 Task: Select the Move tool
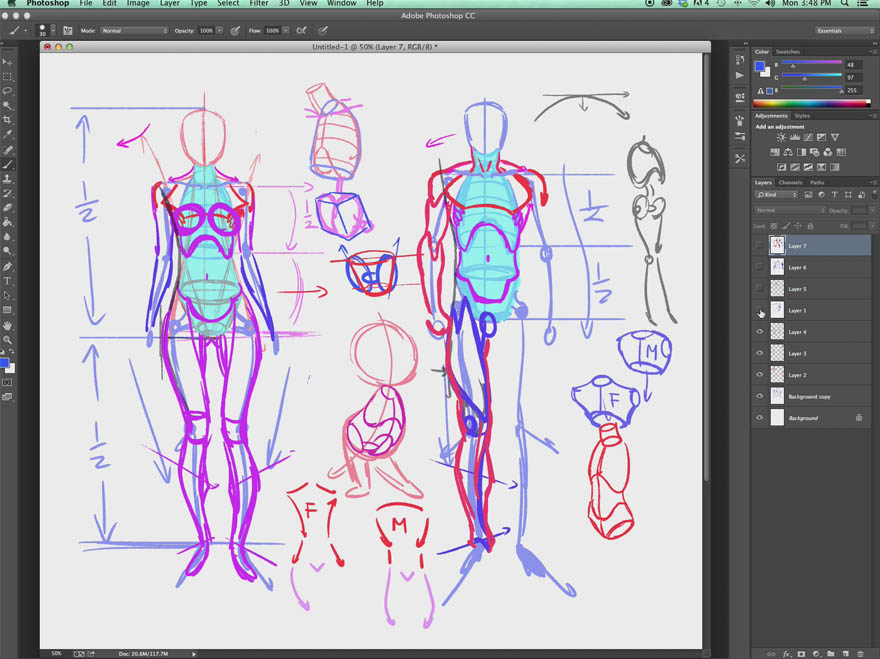[7, 62]
